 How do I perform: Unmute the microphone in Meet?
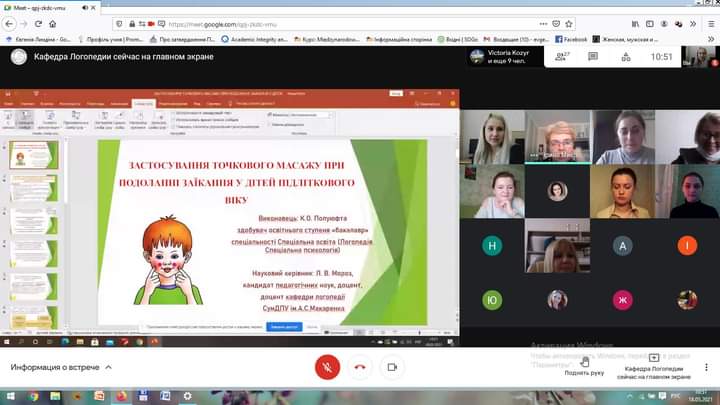(x=327, y=367)
